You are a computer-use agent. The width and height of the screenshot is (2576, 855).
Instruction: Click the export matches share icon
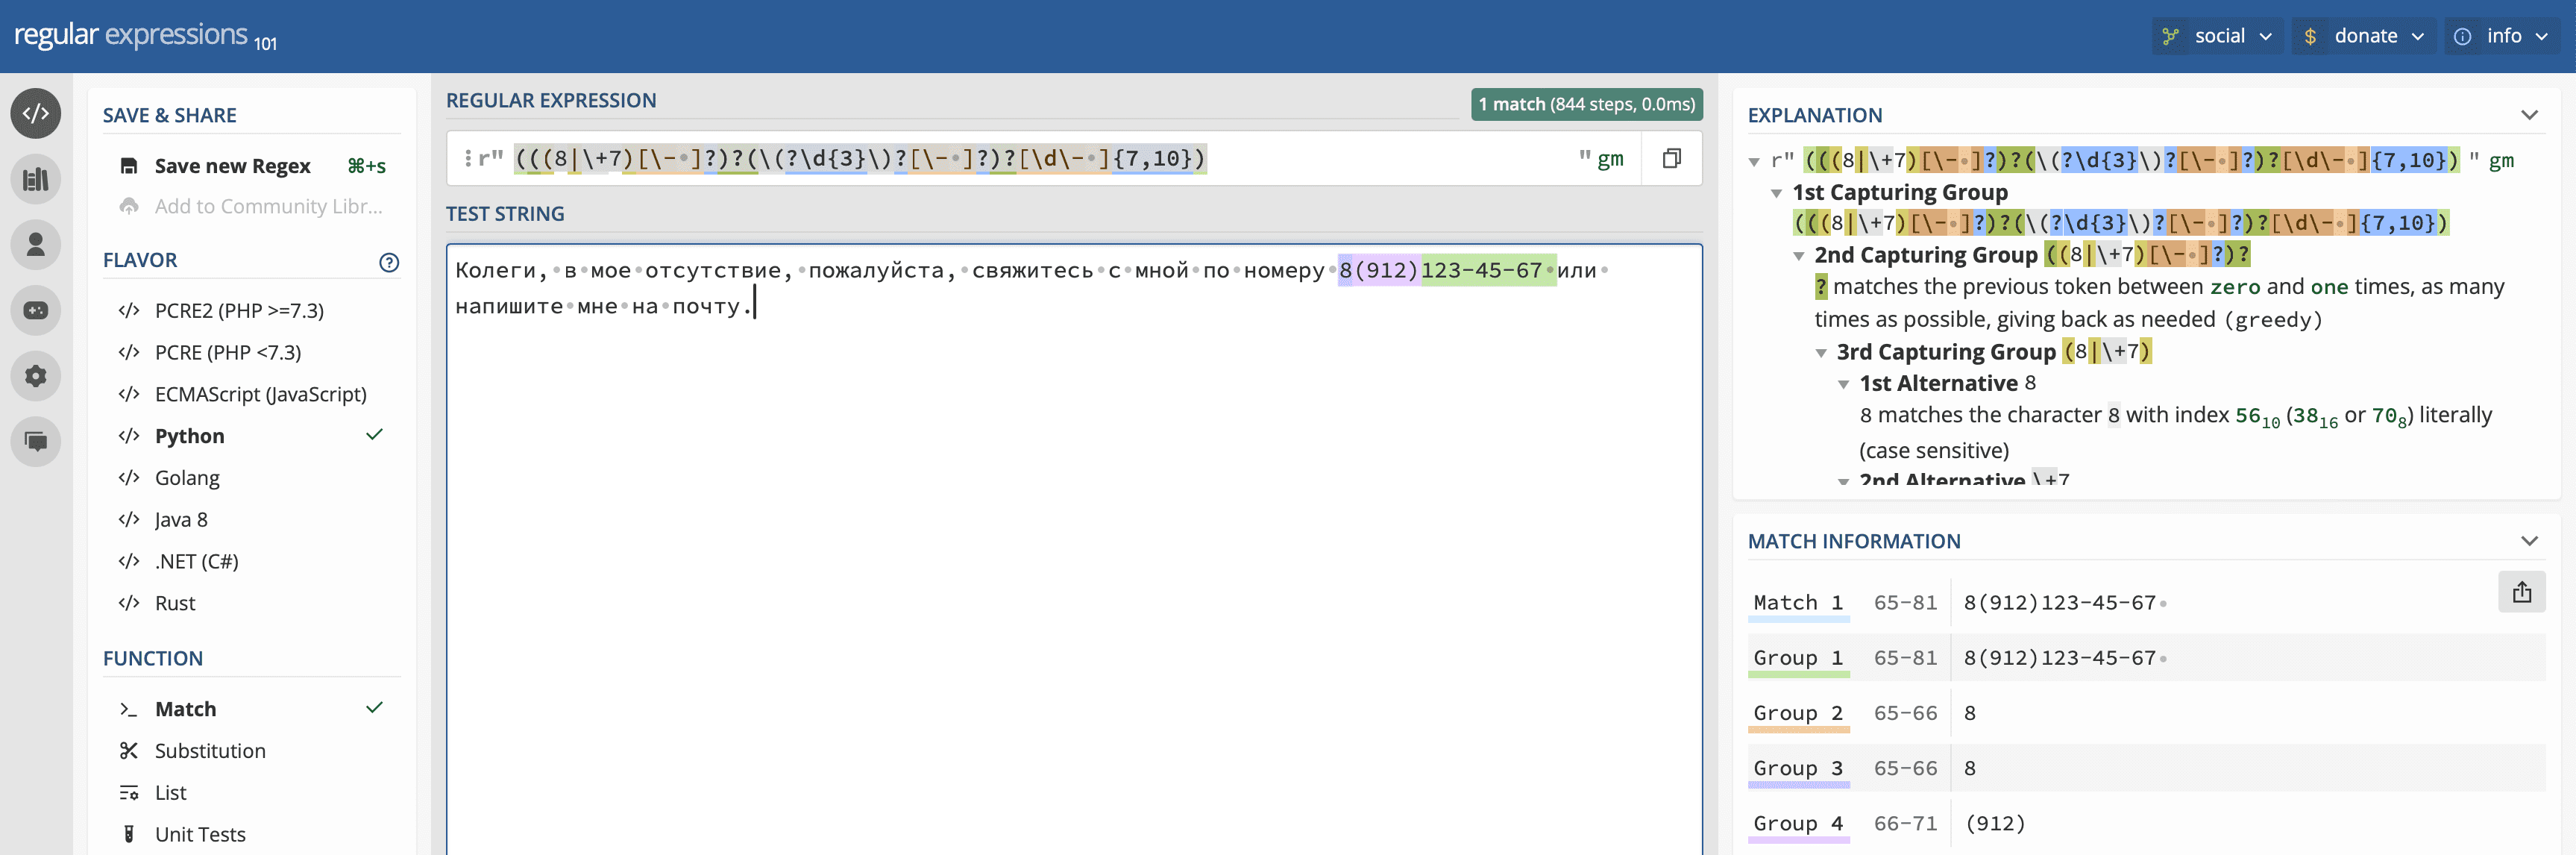pyautogui.click(x=2521, y=593)
